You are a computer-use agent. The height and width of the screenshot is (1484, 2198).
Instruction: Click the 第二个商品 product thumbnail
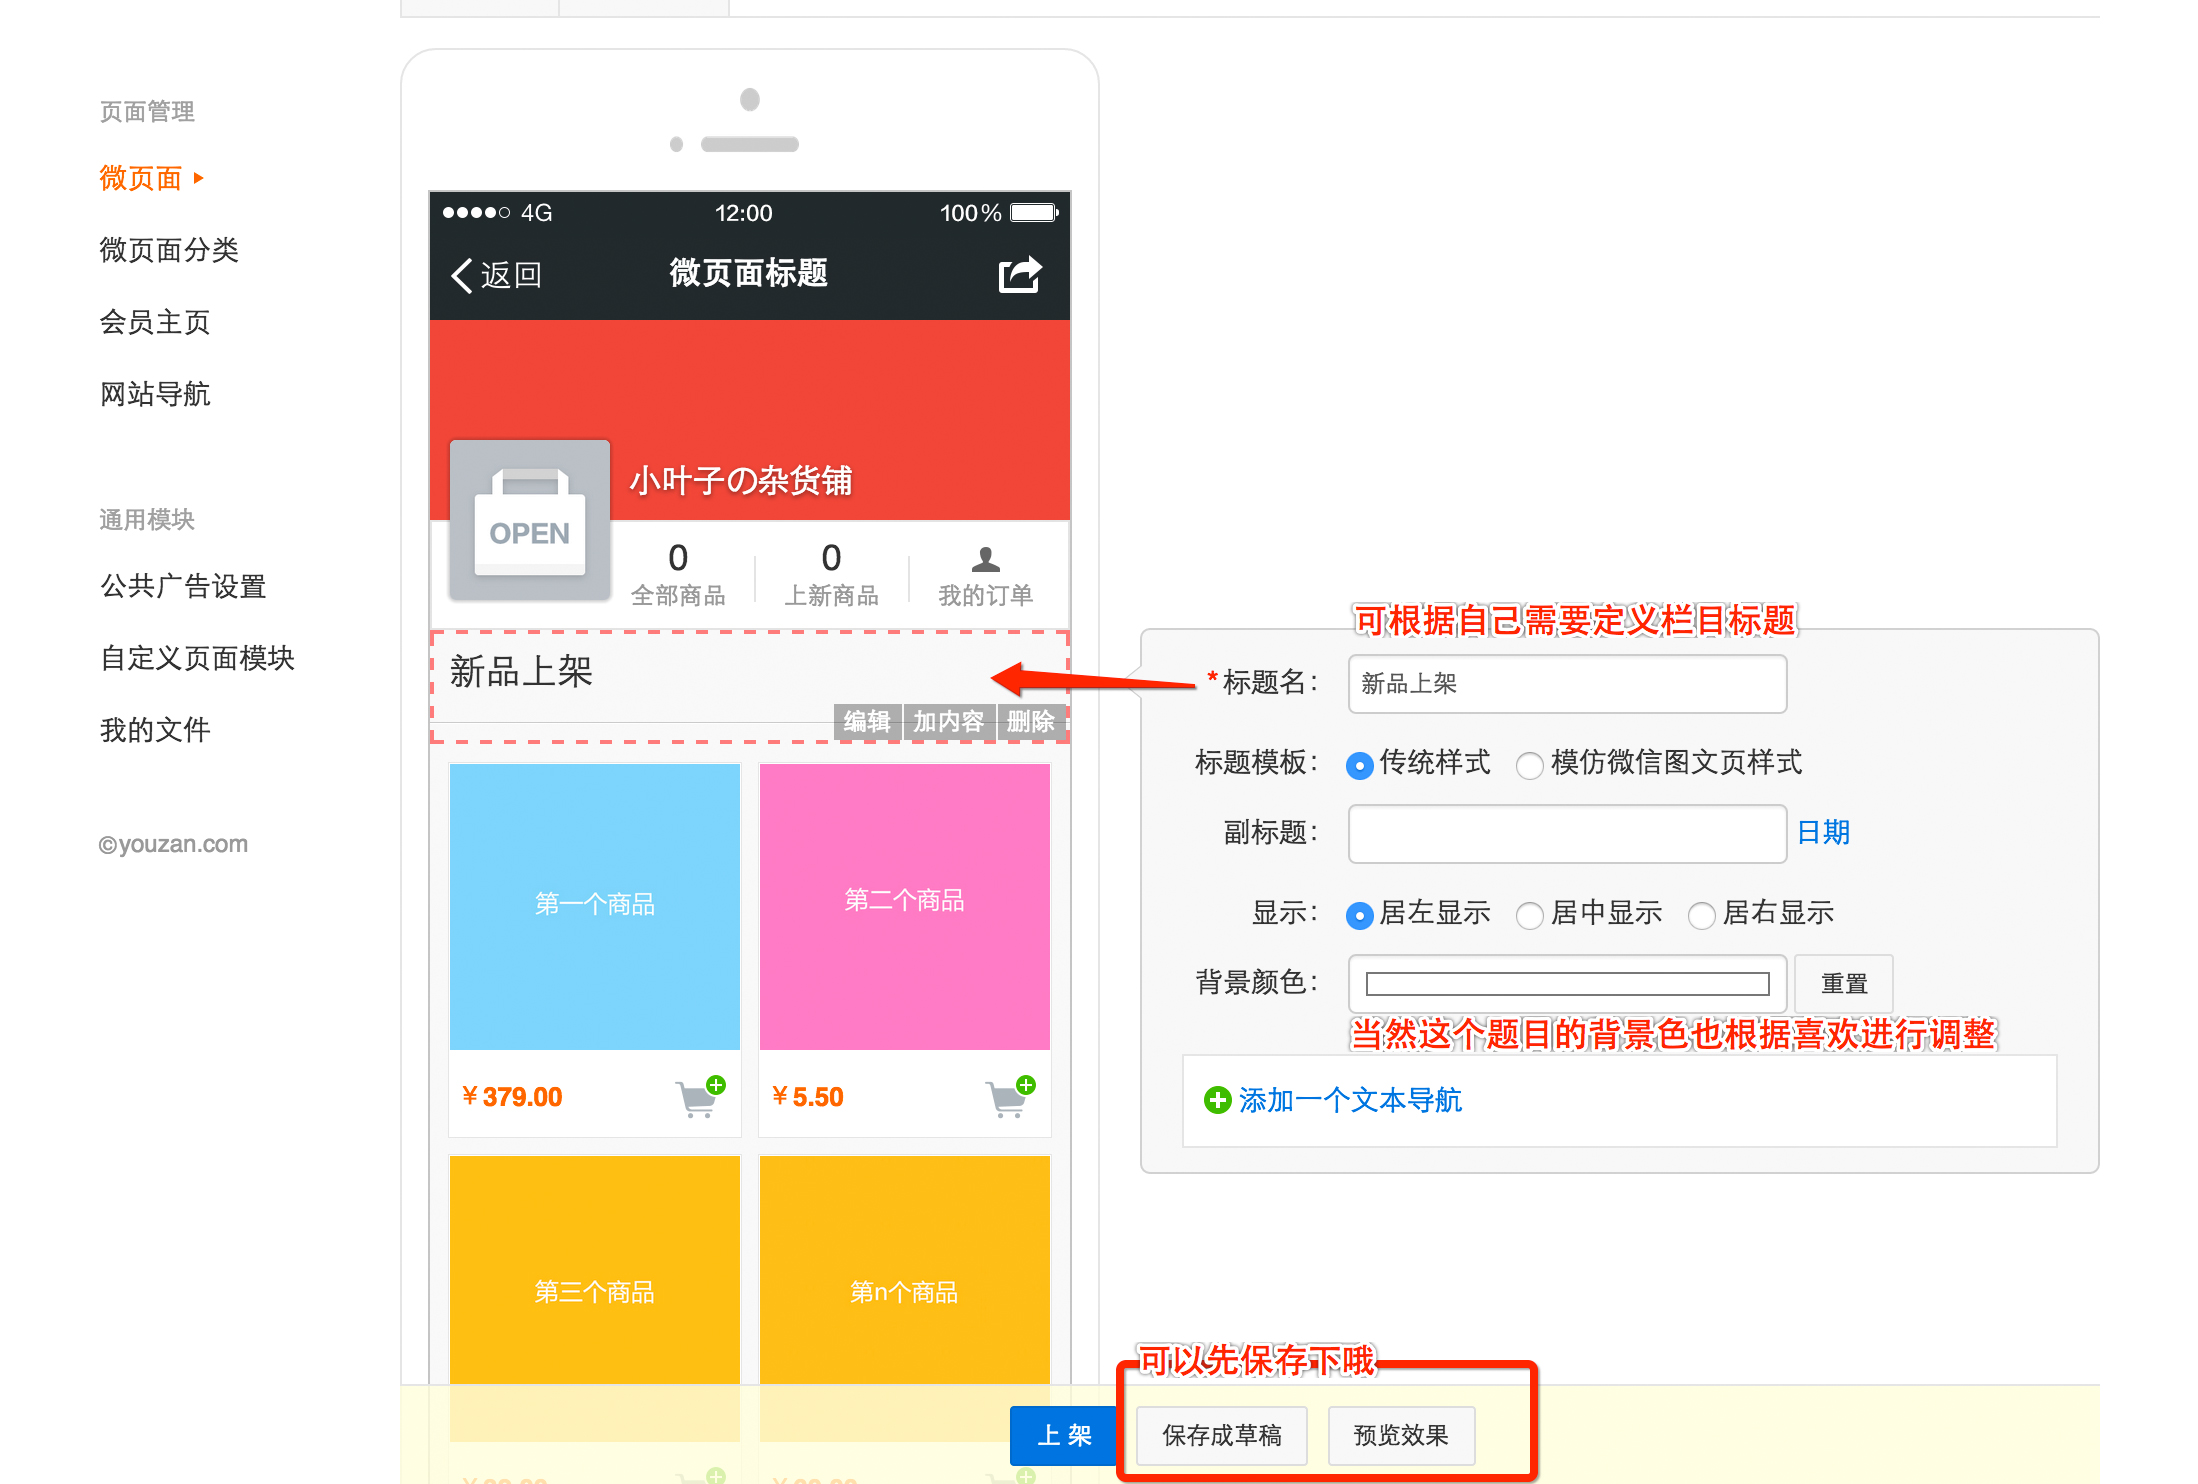click(905, 907)
